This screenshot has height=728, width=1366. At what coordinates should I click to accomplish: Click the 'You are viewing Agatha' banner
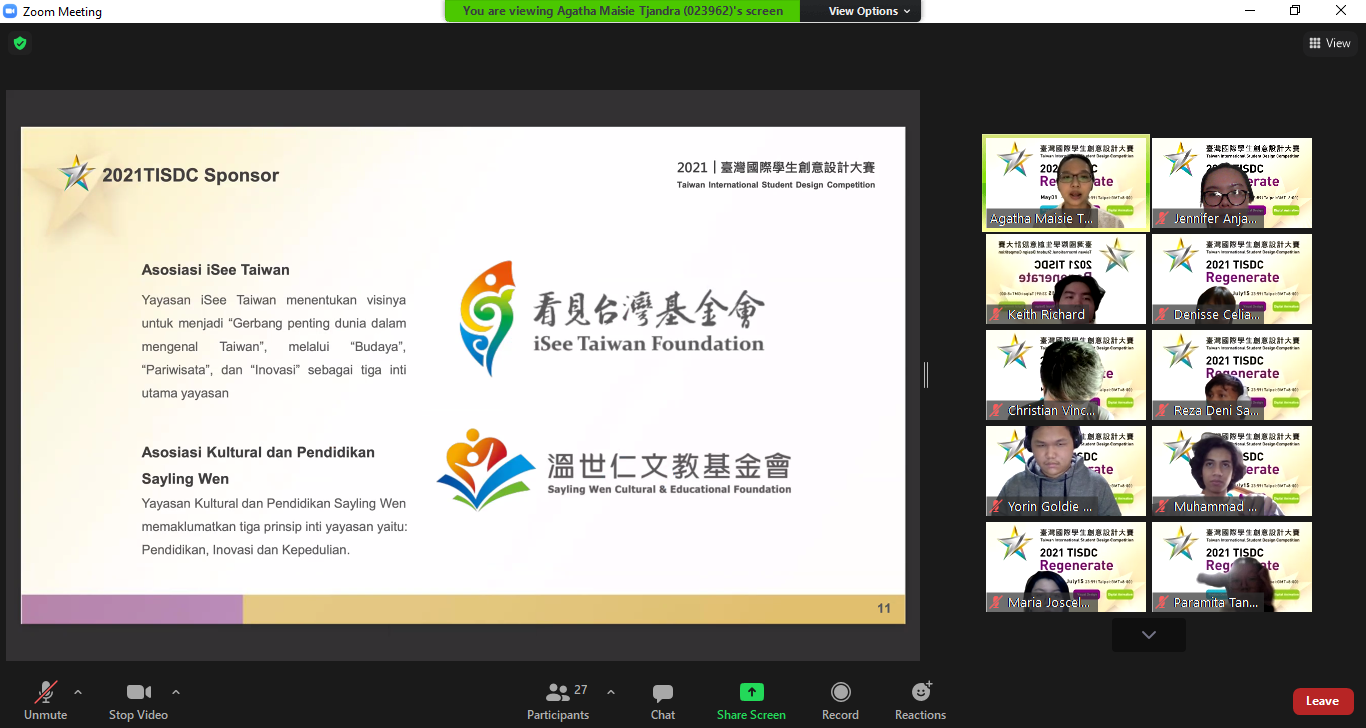coord(621,11)
